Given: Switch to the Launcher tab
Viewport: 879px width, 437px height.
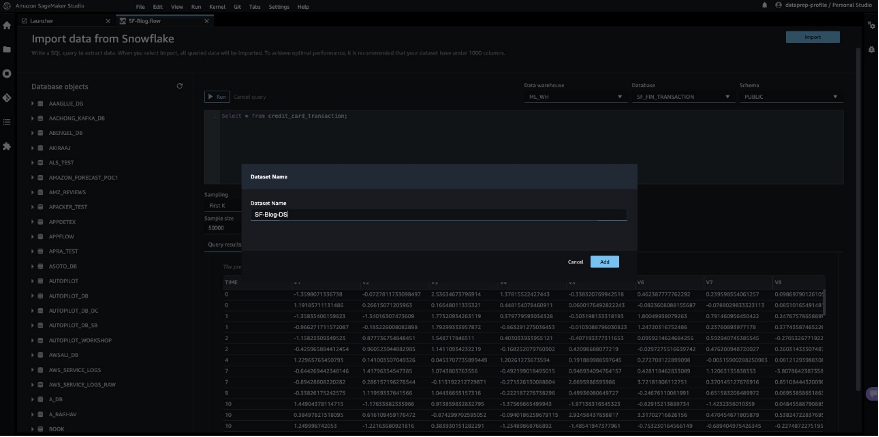Looking at the screenshot, I should pyautogui.click(x=66, y=21).
